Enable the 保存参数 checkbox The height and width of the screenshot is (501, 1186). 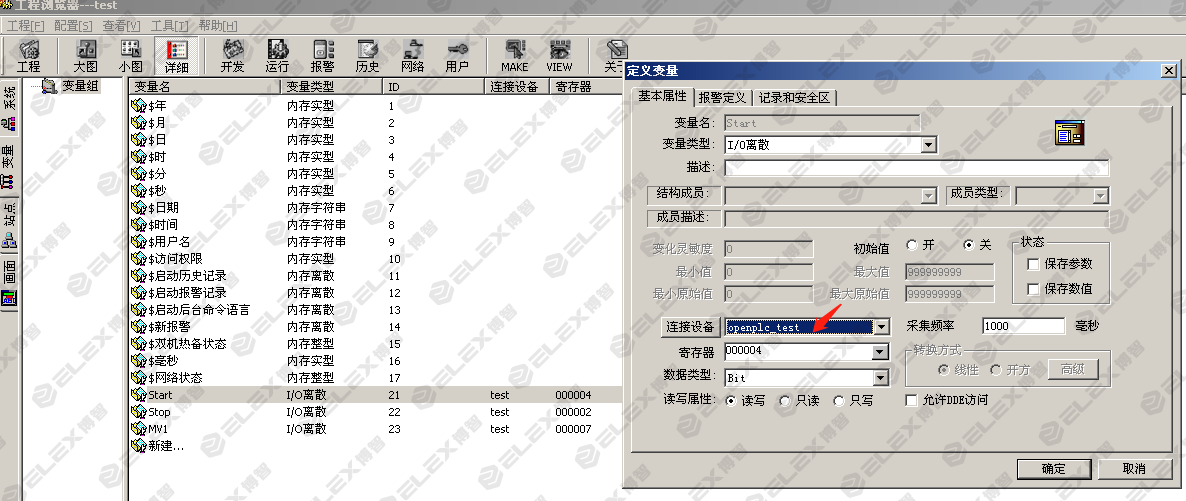1034,264
